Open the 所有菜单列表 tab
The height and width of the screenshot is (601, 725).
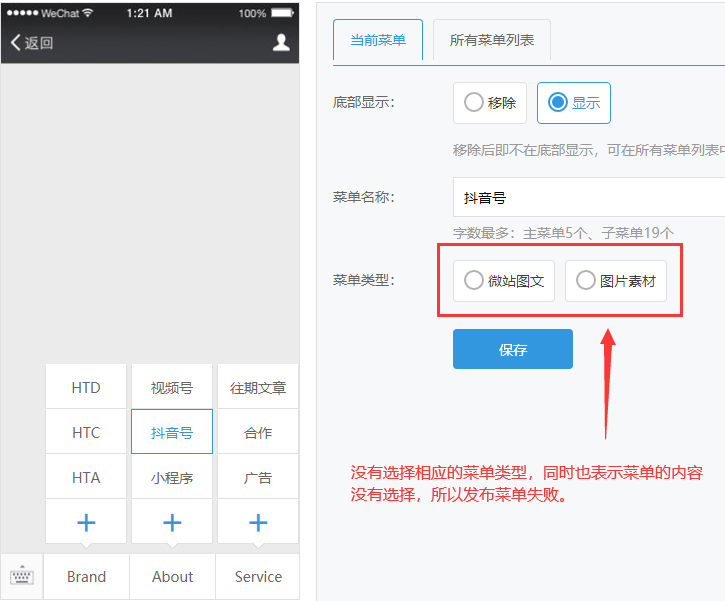[x=492, y=40]
